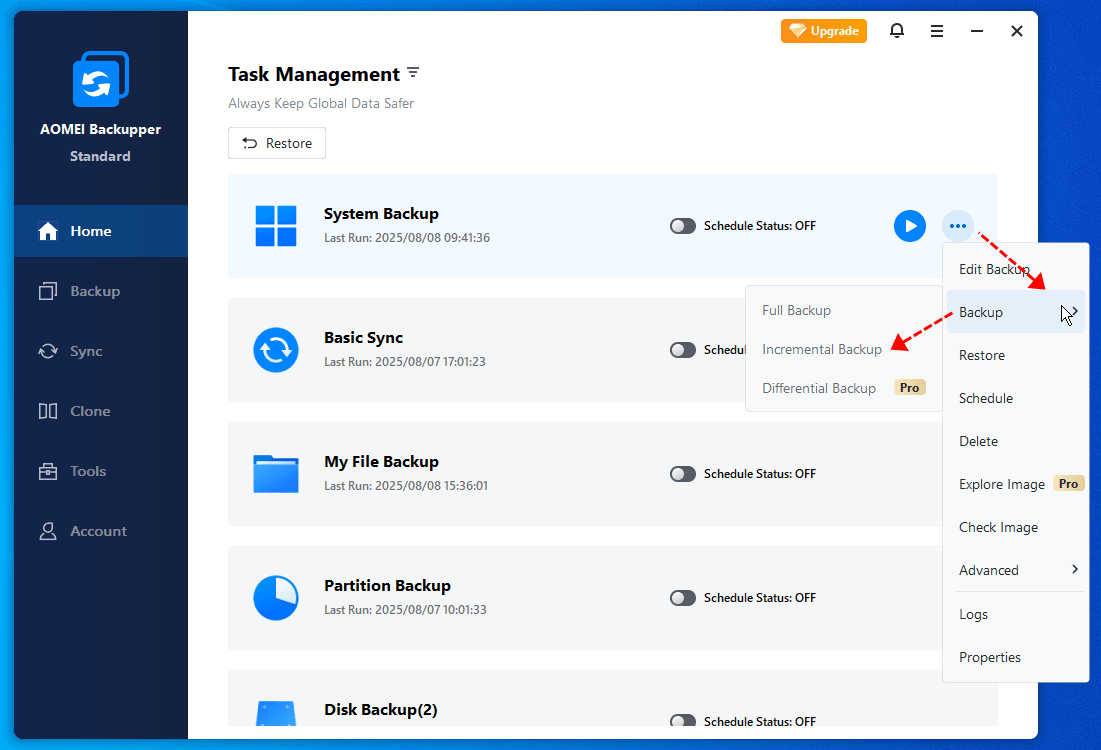Open the Clone section in sidebar
The height and width of the screenshot is (750, 1101).
pos(90,411)
